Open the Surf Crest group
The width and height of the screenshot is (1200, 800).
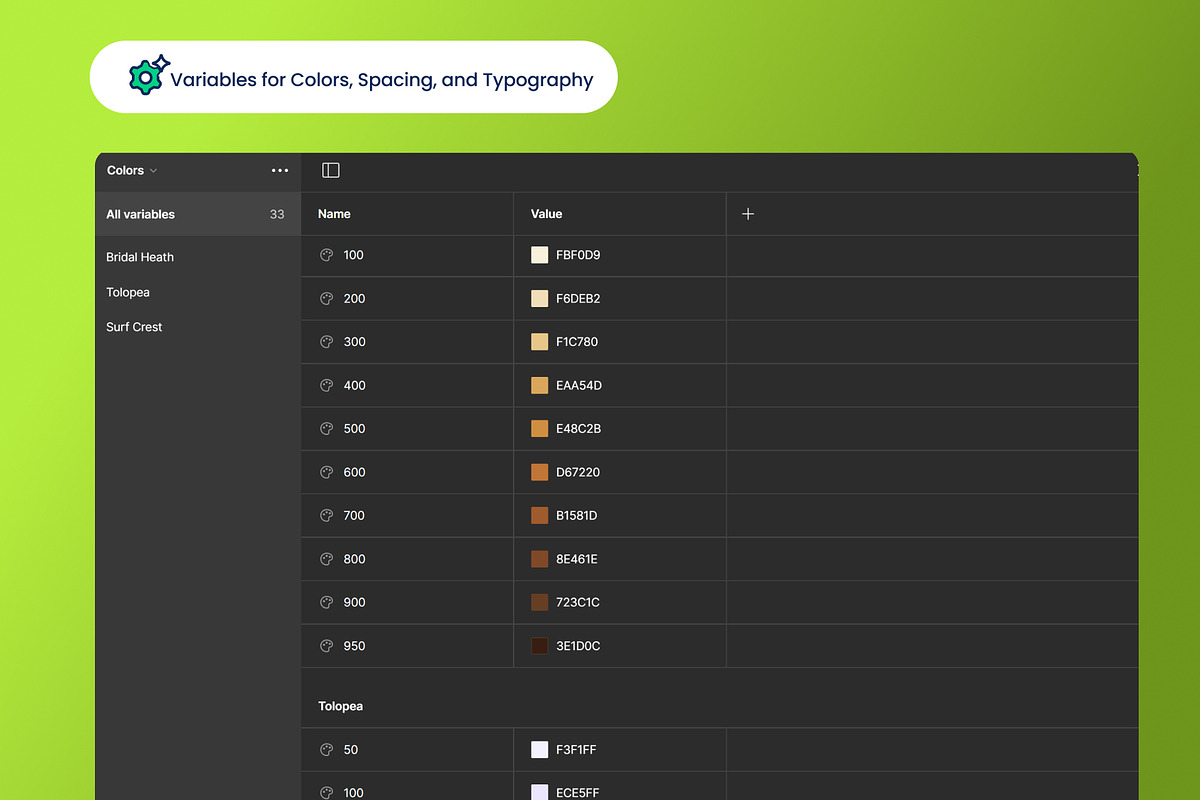134,327
